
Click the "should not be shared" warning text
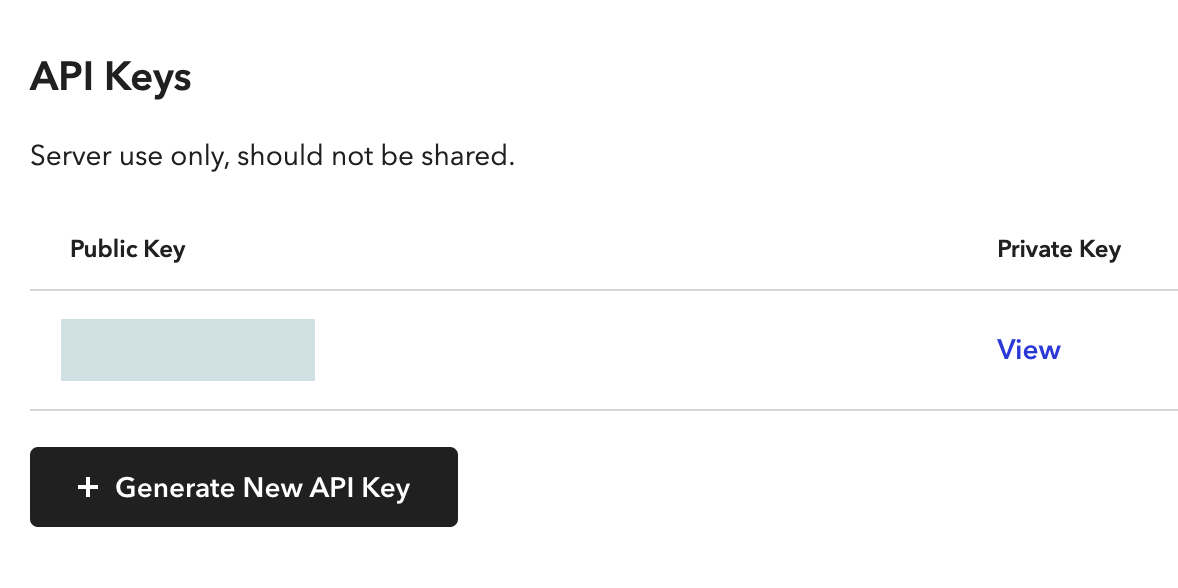click(x=376, y=155)
